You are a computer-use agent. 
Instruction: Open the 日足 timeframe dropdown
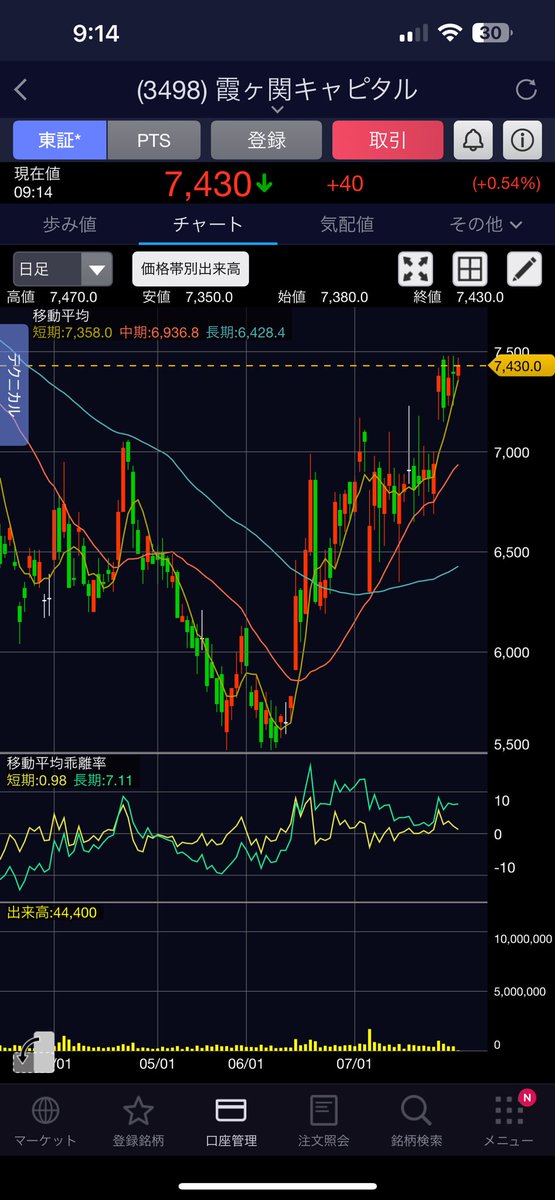tap(62, 269)
